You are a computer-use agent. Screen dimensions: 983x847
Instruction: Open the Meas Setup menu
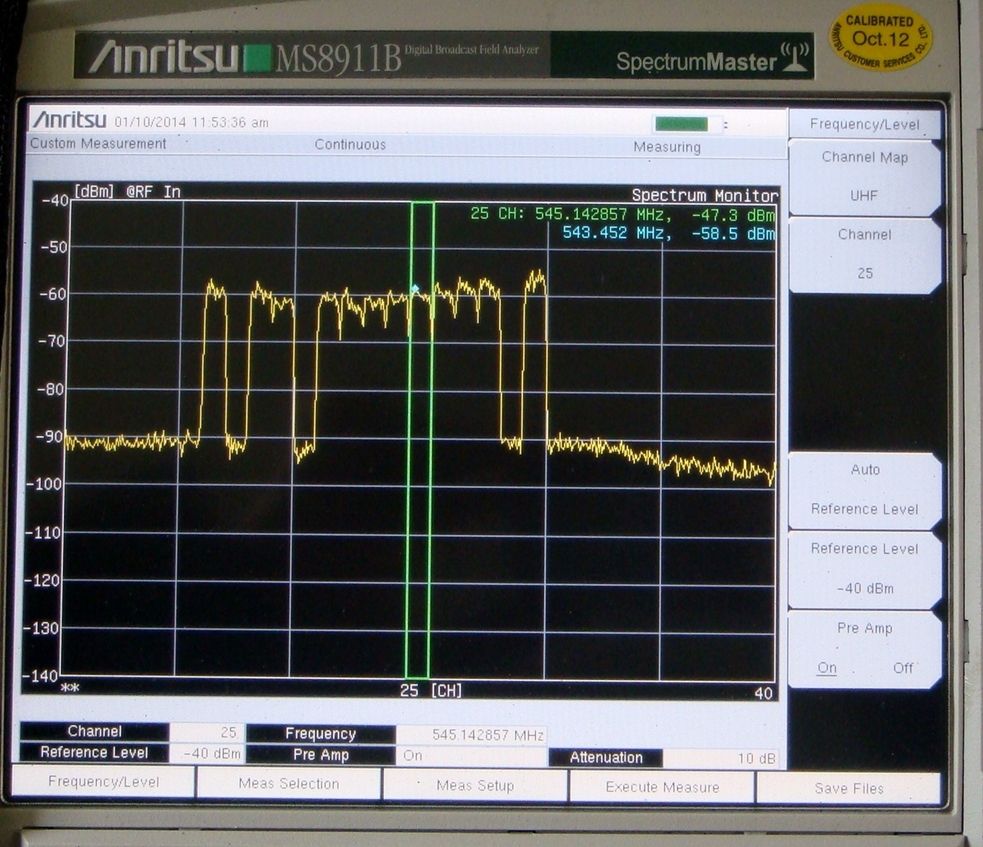click(475, 786)
